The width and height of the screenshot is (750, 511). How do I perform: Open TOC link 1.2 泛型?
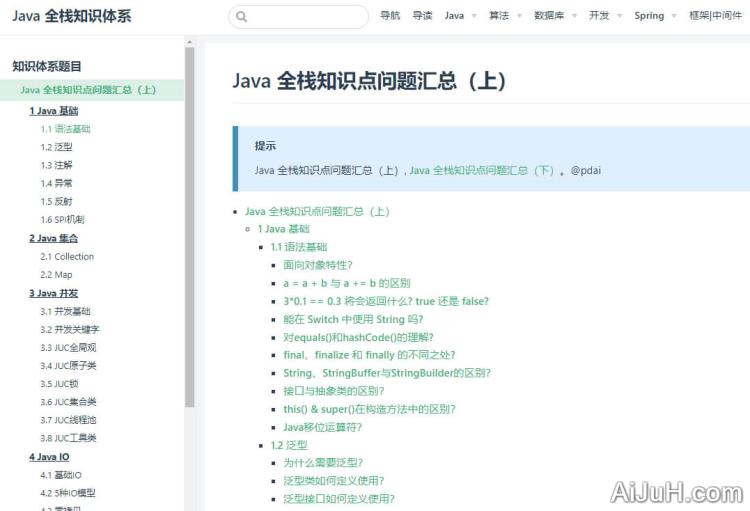tap(289, 445)
